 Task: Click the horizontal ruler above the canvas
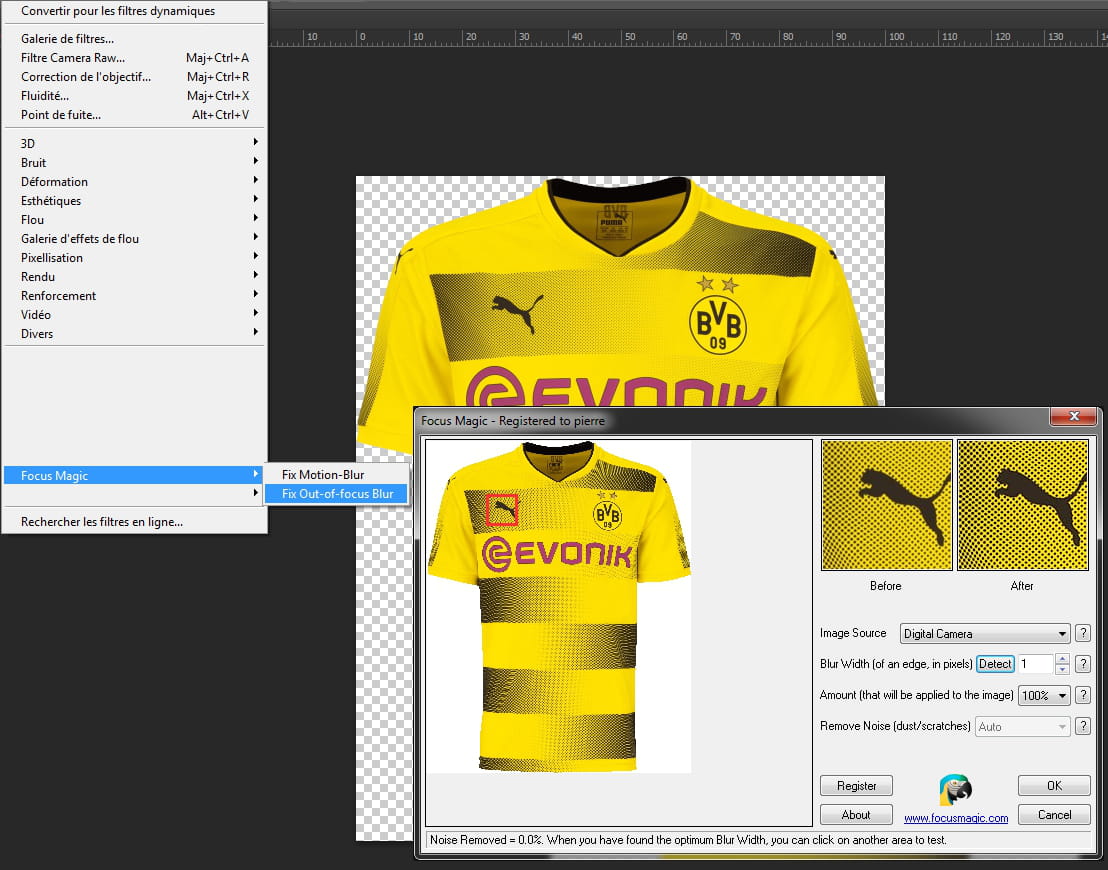688,37
